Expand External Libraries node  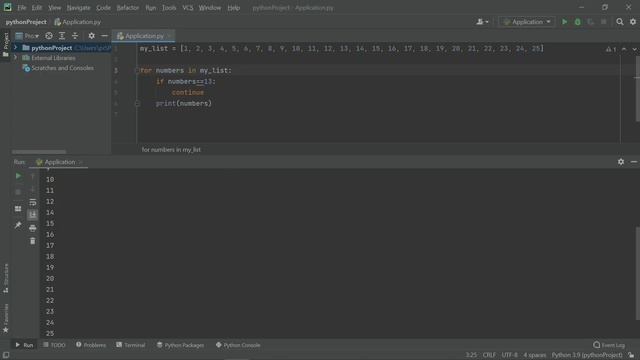pyautogui.click(x=16, y=58)
